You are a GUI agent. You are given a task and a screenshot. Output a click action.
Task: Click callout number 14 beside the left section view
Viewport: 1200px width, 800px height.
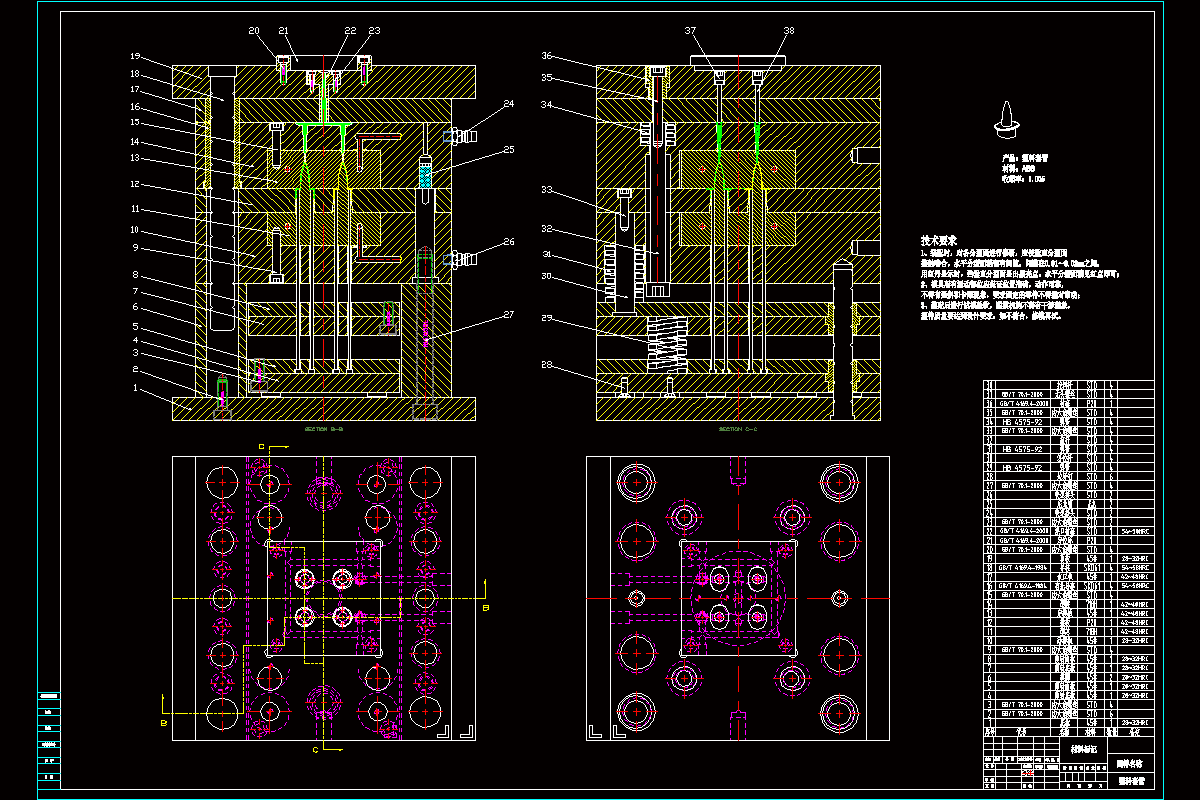click(134, 141)
